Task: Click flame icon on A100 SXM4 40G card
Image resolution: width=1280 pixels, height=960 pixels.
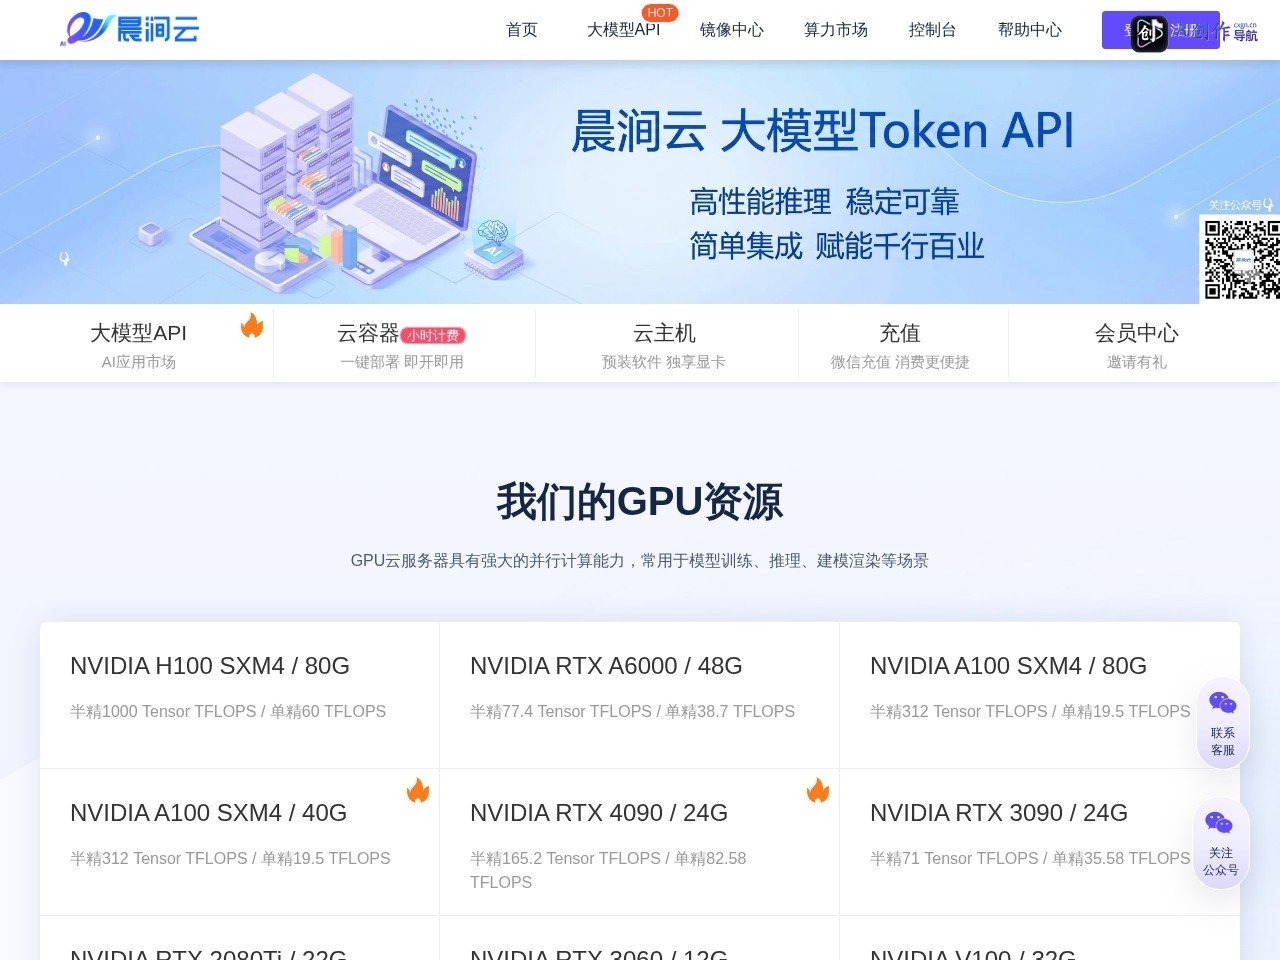Action: (x=418, y=791)
